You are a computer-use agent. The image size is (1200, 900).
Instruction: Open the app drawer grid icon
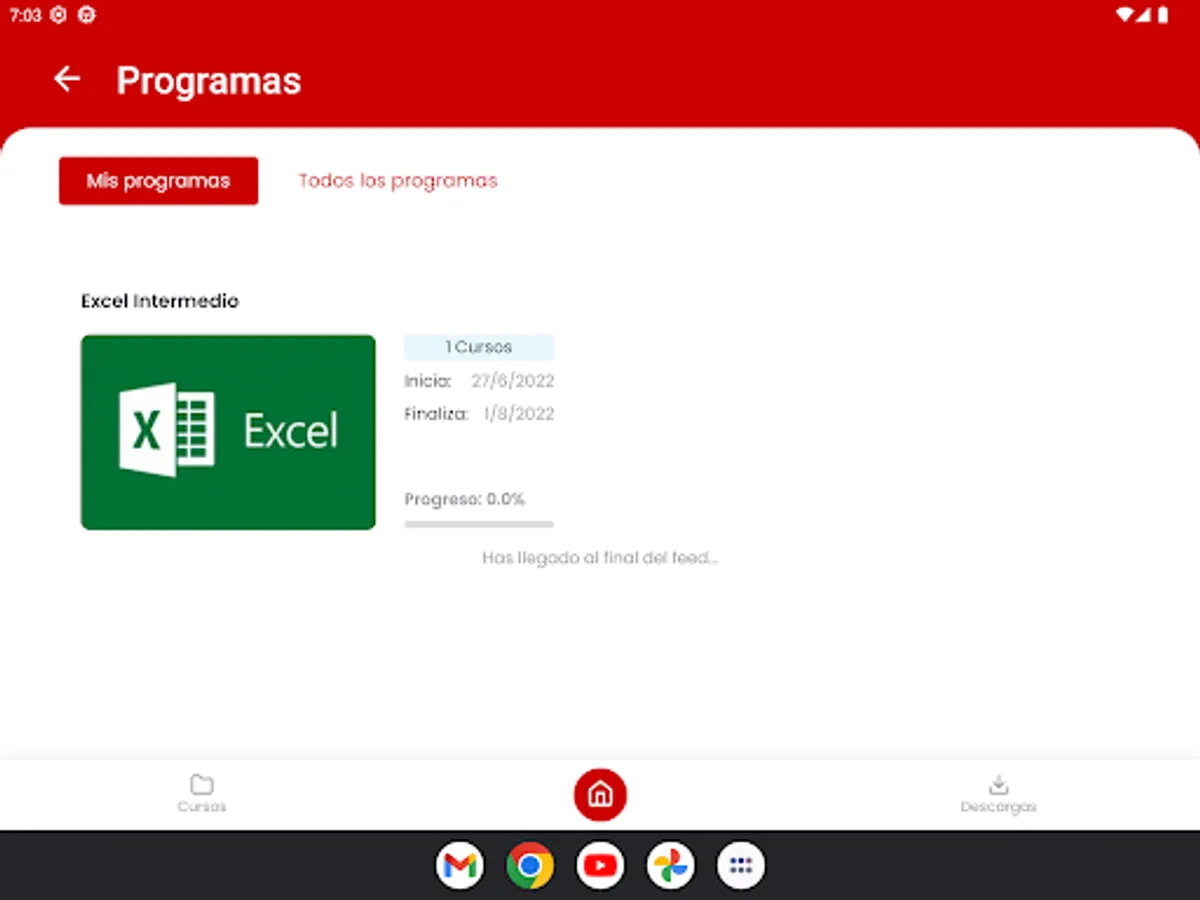click(741, 865)
